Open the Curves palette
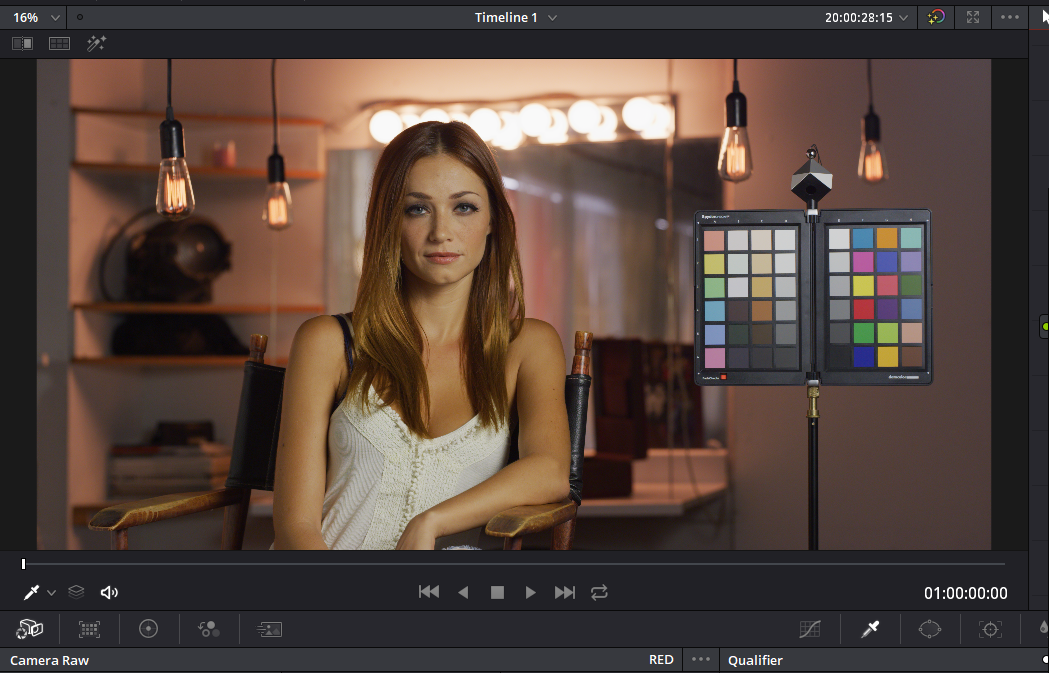This screenshot has width=1049, height=673. (x=809, y=629)
